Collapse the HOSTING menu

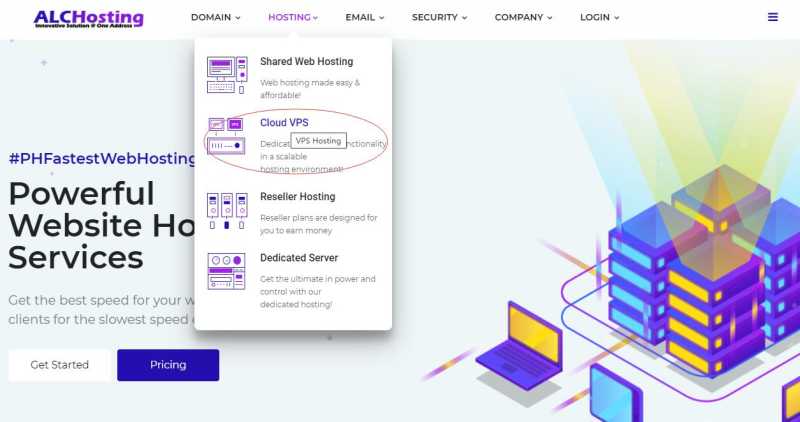[x=293, y=17]
